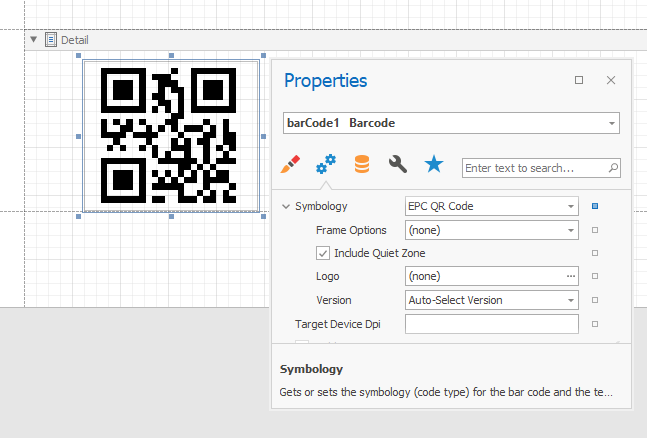The width and height of the screenshot is (647, 438).
Task: Click the search magnifier icon in Properties
Action: point(613,168)
